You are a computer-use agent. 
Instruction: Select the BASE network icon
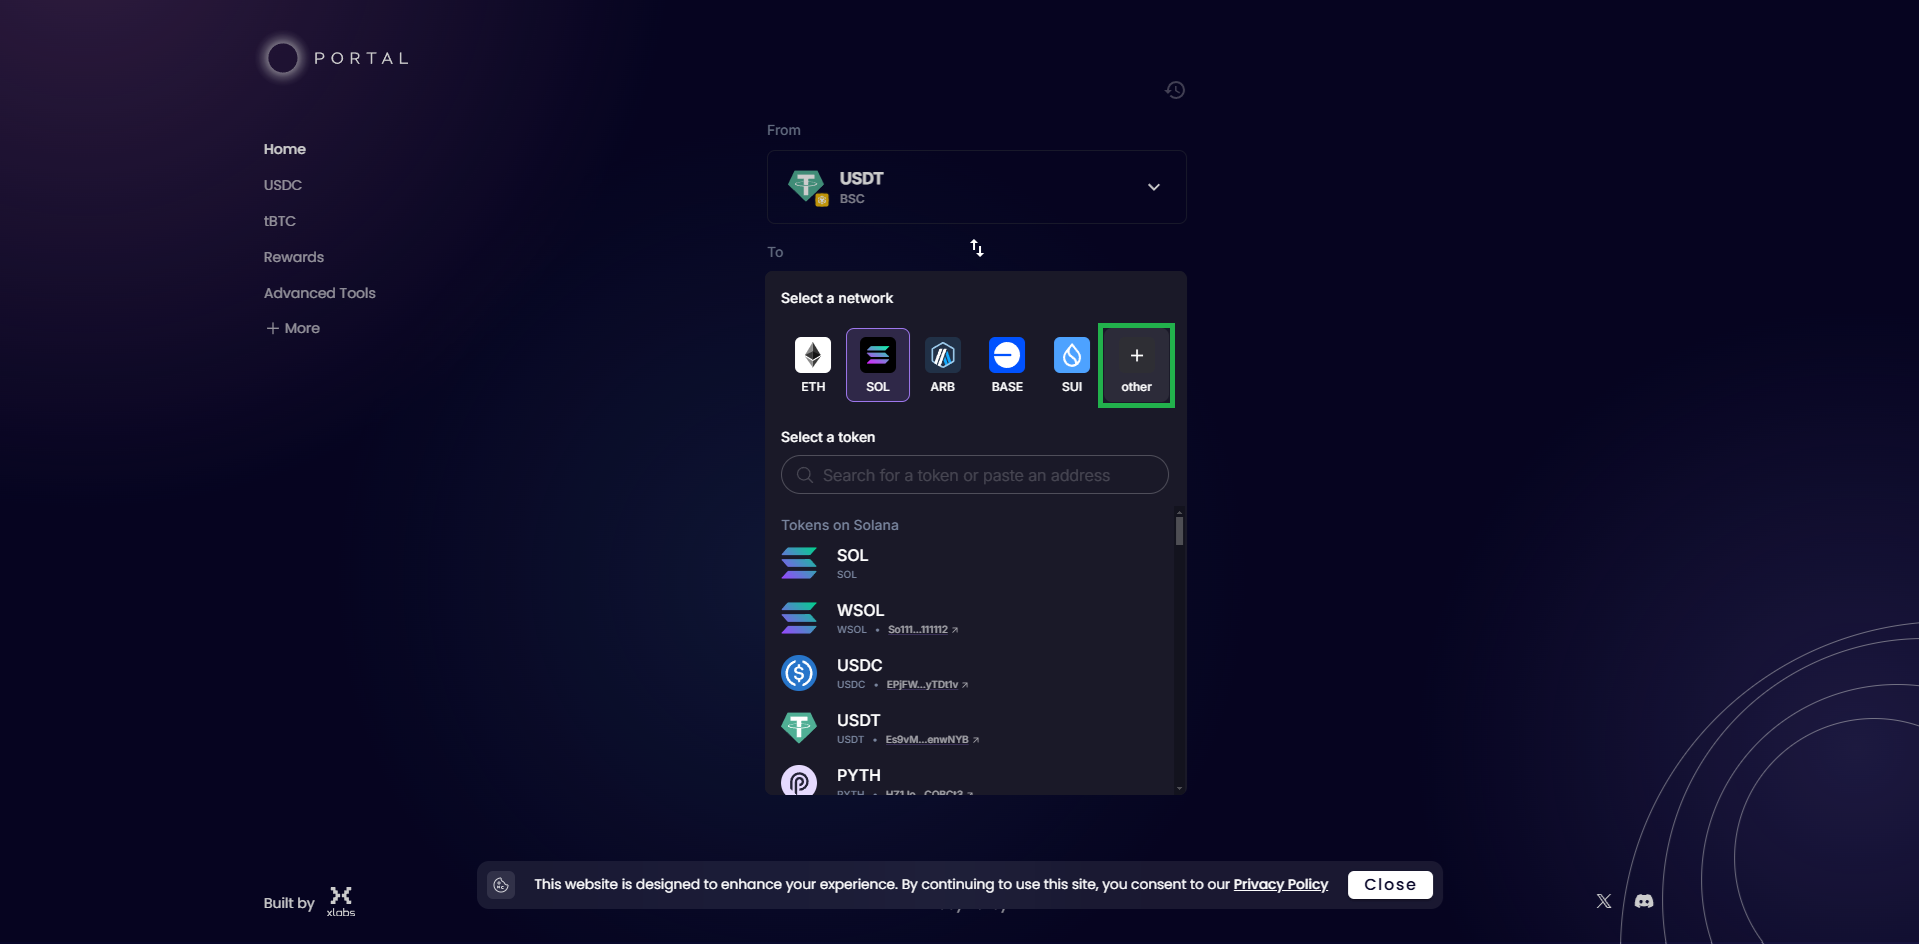(x=1007, y=365)
